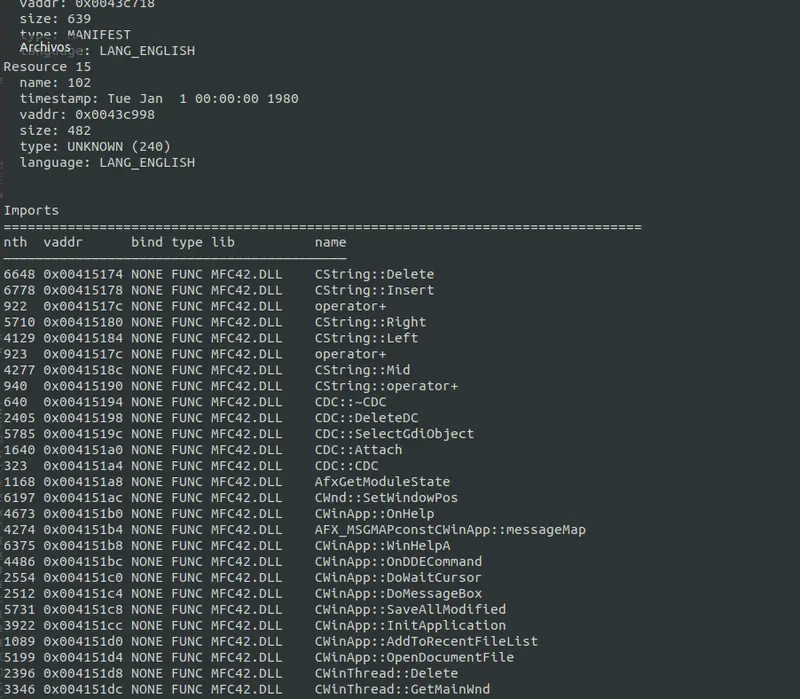Click the address 0x00415180
The height and width of the screenshot is (699, 800).
click(x=83, y=322)
